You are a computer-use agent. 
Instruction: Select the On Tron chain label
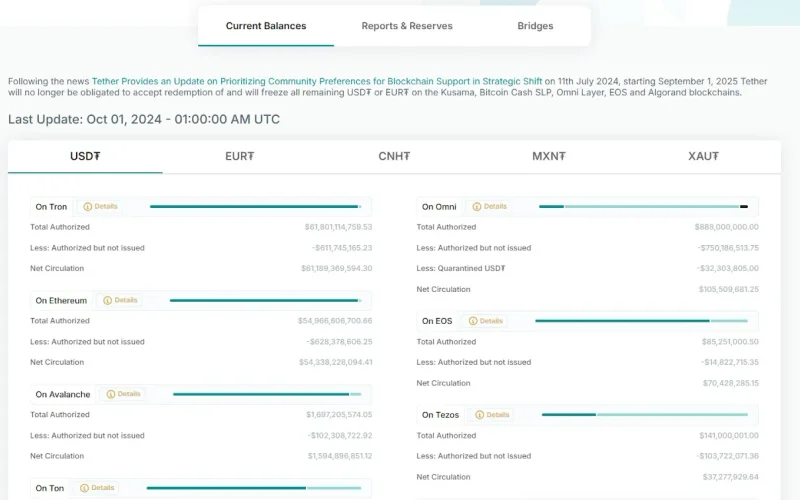(x=51, y=207)
